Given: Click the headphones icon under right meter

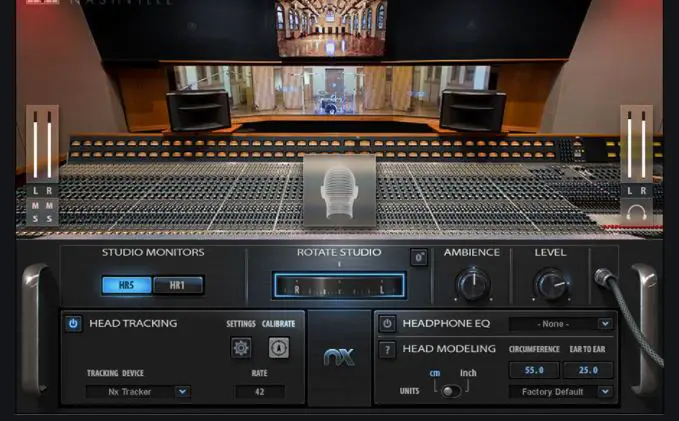Looking at the screenshot, I should pyautogui.click(x=637, y=212).
